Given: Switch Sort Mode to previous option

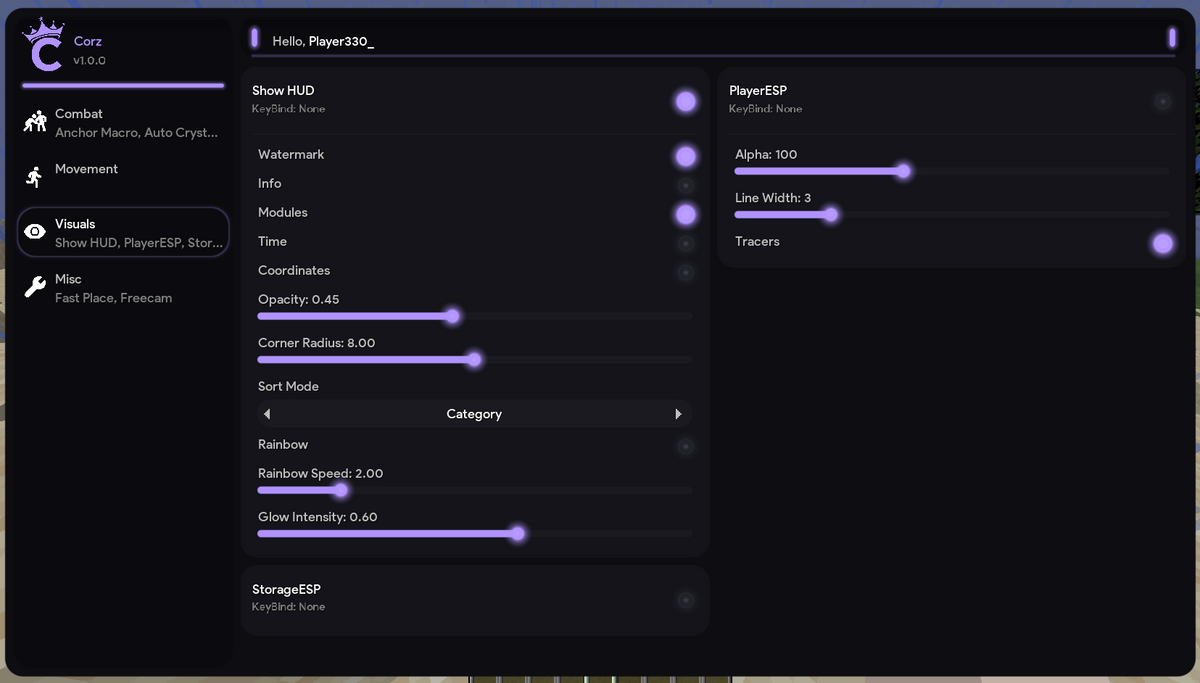Looking at the screenshot, I should point(267,414).
